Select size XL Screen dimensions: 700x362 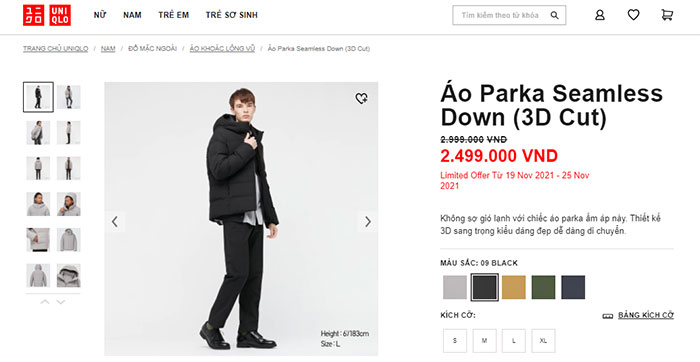tap(543, 341)
